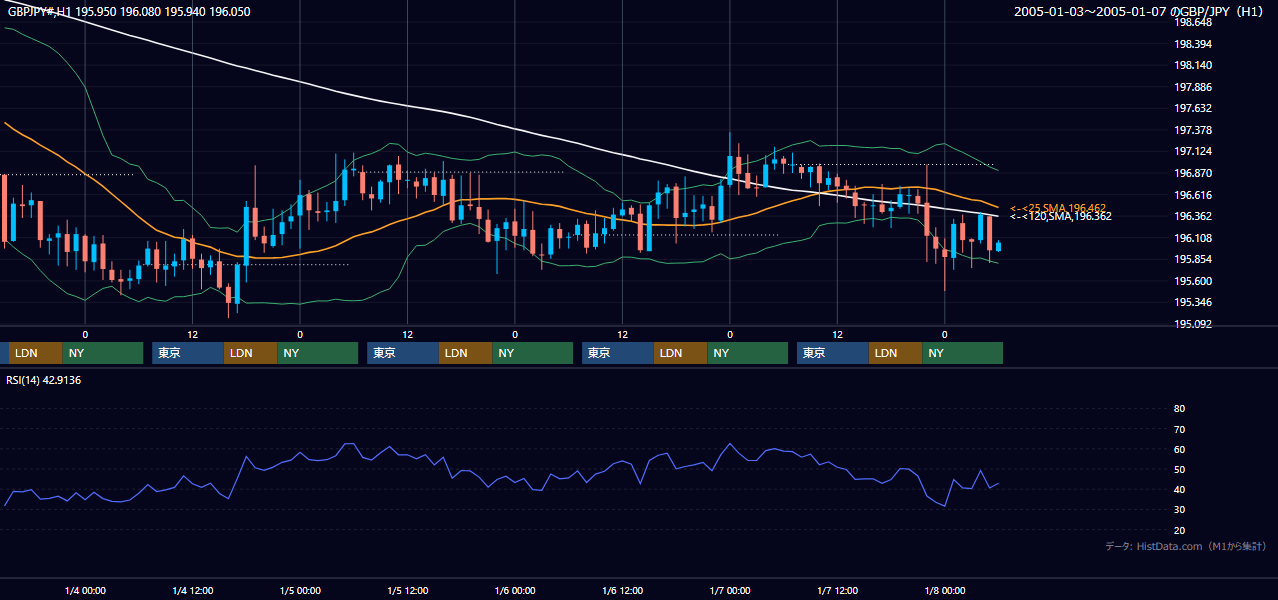Click RSI scale value 70
The height and width of the screenshot is (600, 1278).
1179,429
